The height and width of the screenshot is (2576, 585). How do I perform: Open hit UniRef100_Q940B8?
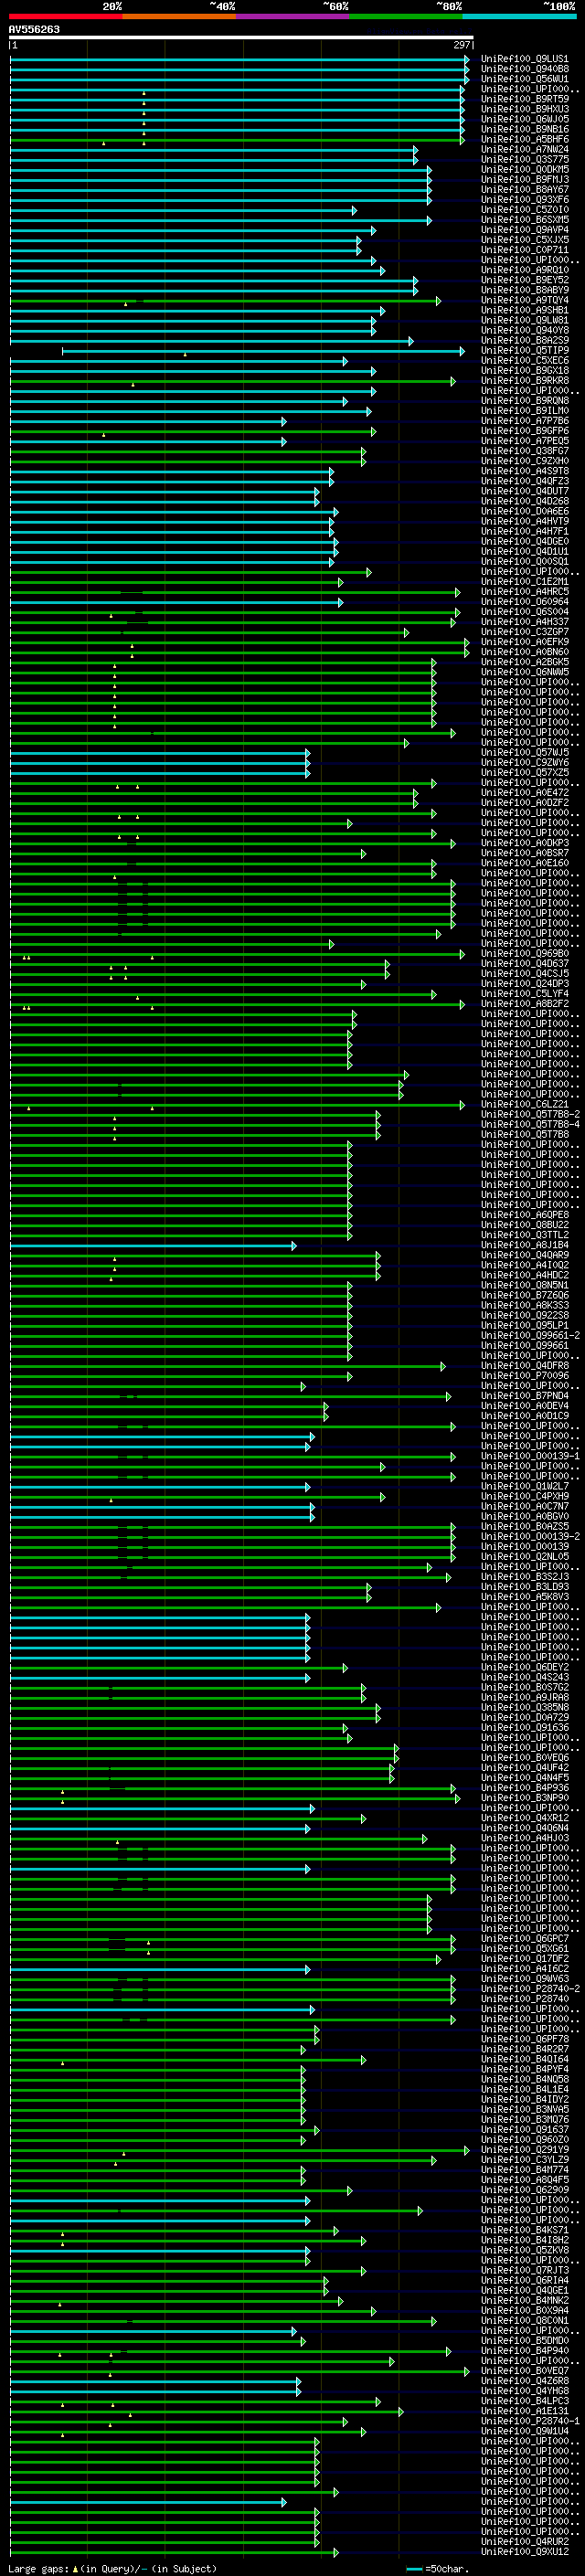point(524,69)
